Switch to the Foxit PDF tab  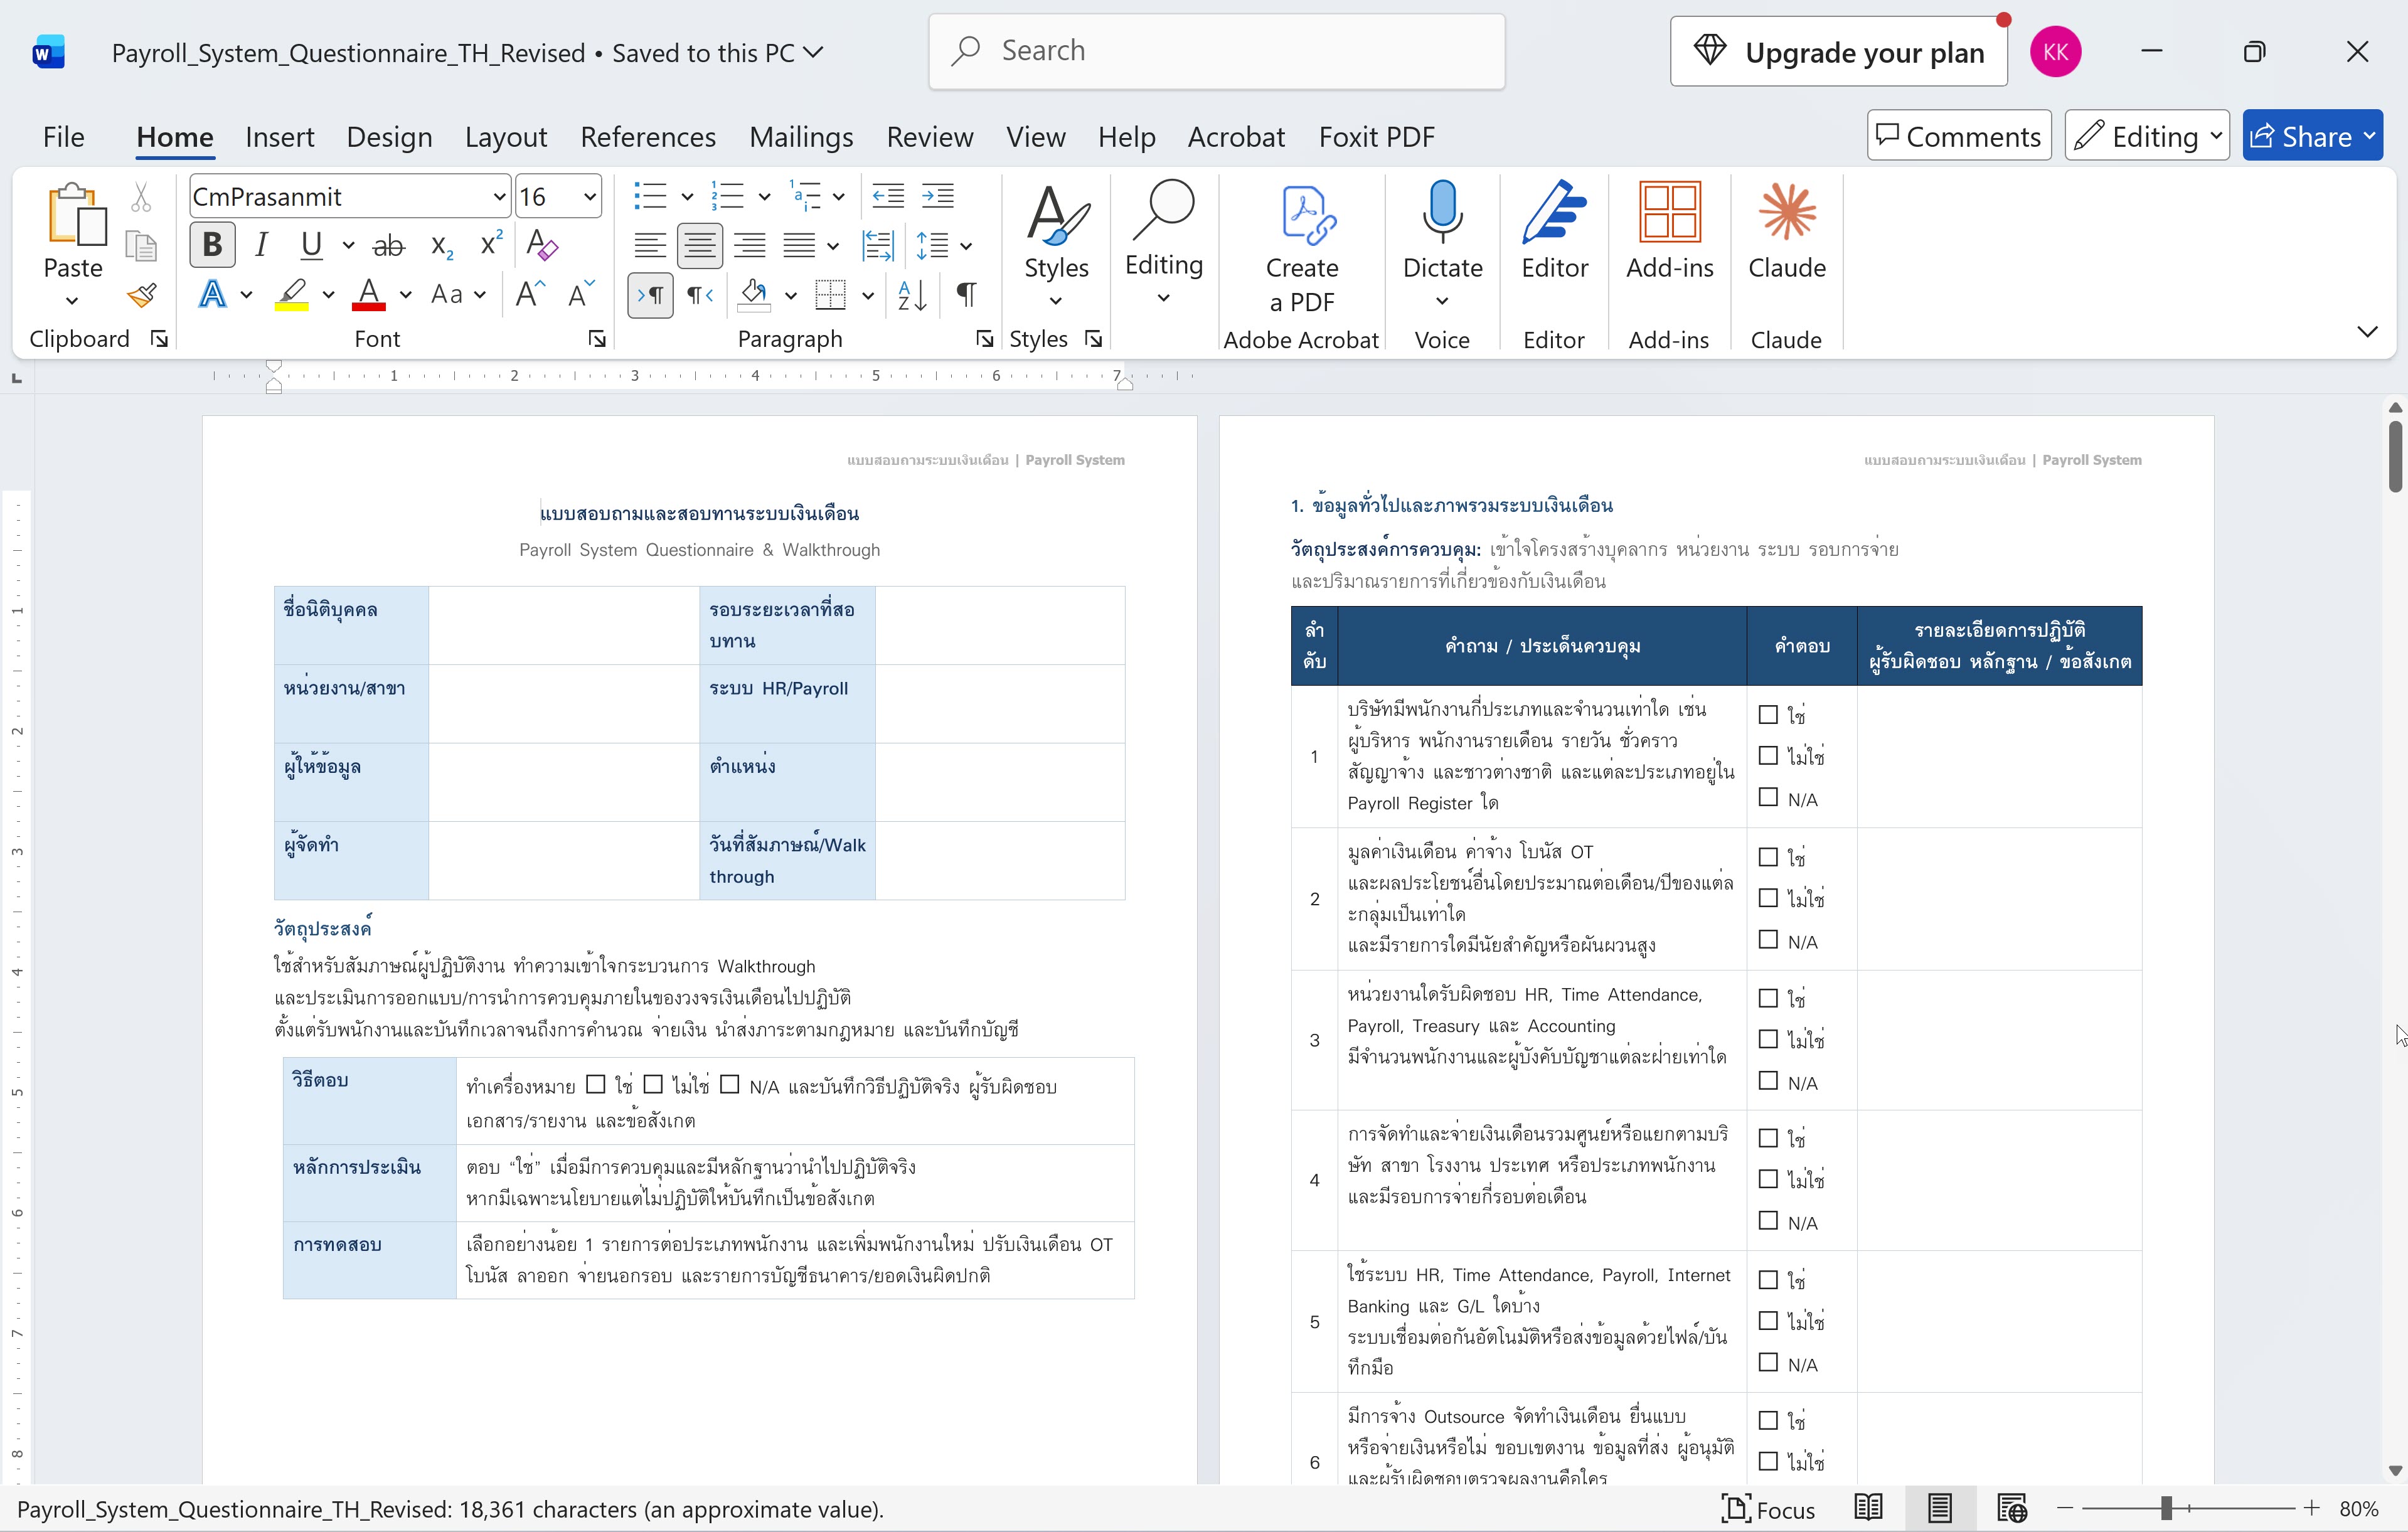click(x=1376, y=137)
